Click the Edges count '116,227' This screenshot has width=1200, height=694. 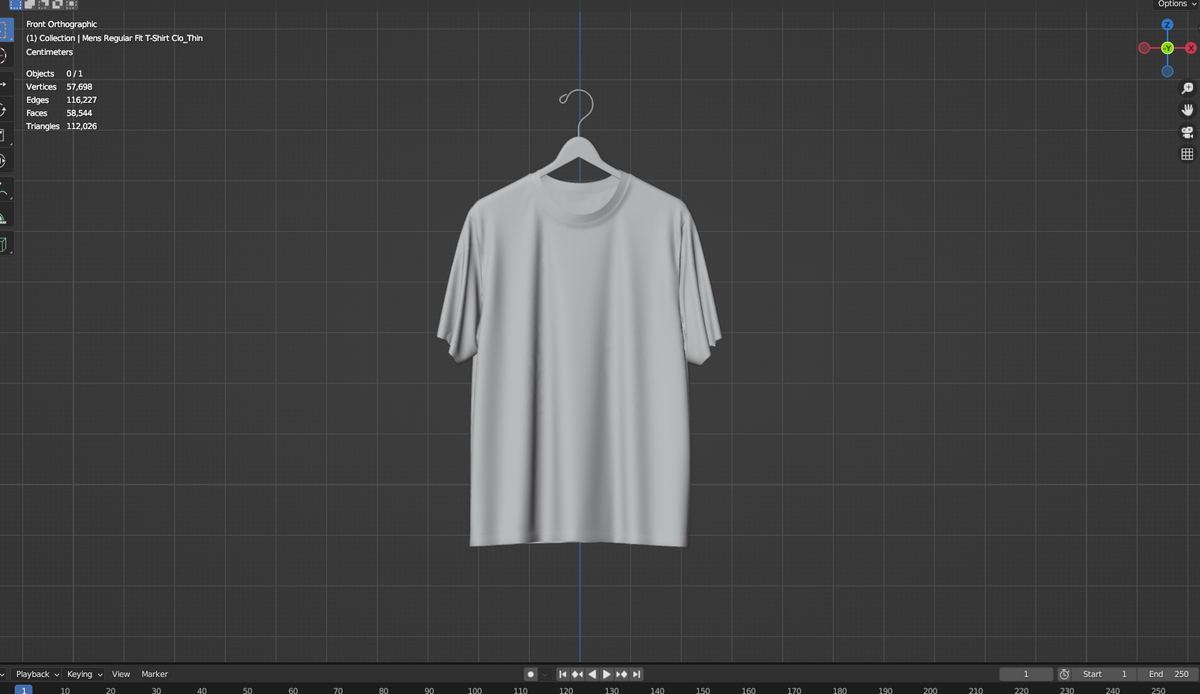(81, 100)
